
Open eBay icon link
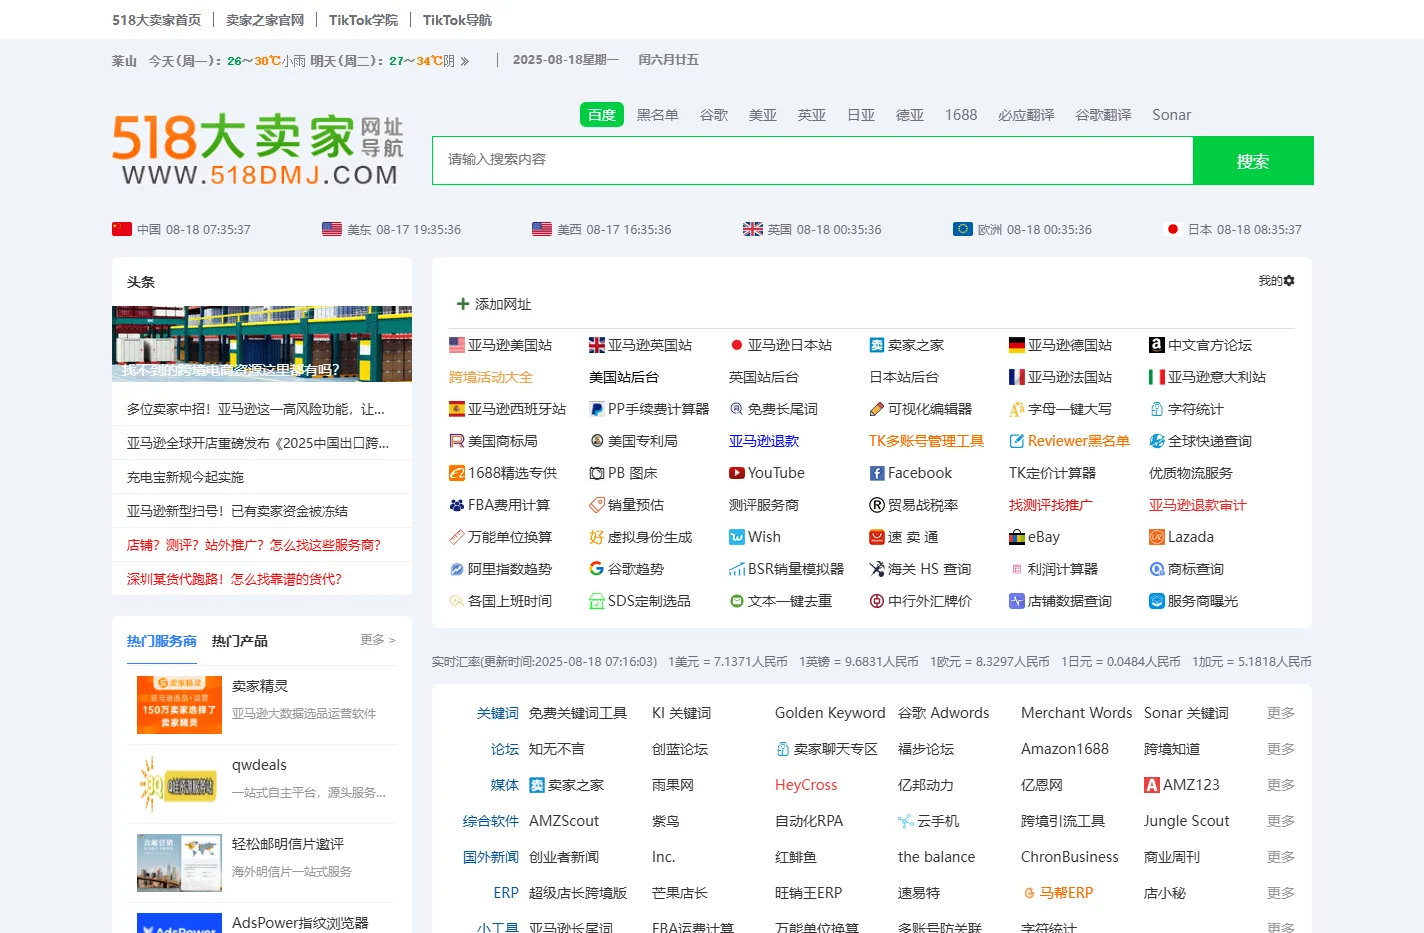(1034, 537)
